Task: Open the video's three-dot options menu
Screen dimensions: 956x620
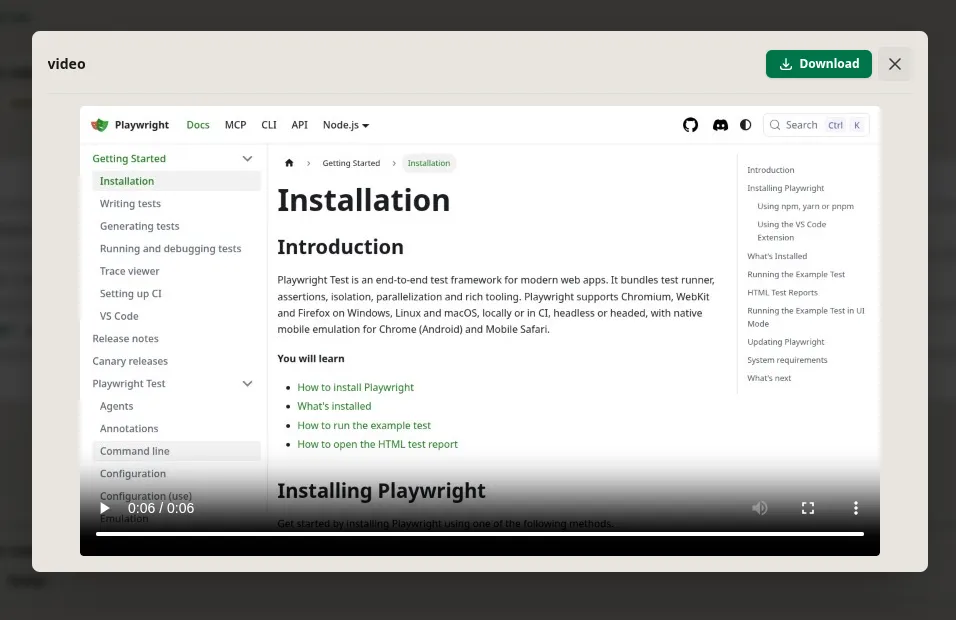Action: pos(855,508)
